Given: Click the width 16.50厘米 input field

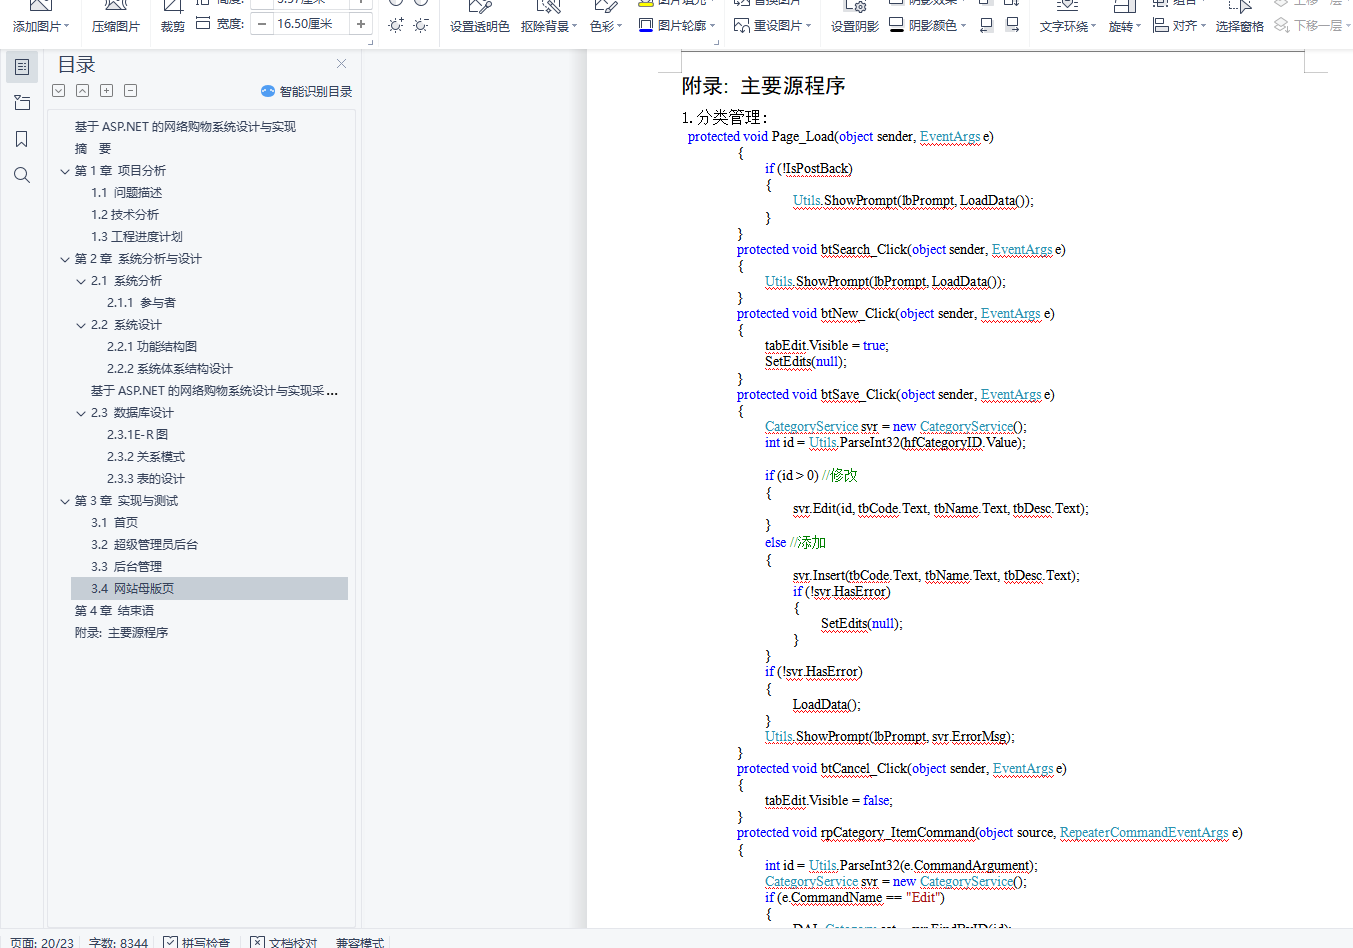Looking at the screenshot, I should [311, 24].
